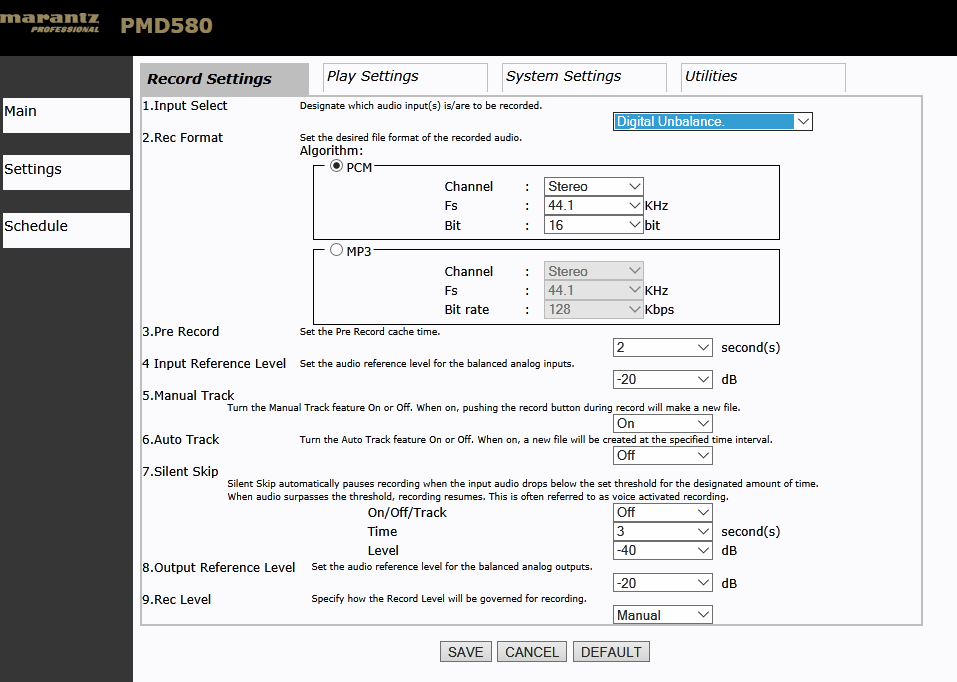
Task: Open the PCM Channel Stereo dropdown
Action: tap(593, 186)
